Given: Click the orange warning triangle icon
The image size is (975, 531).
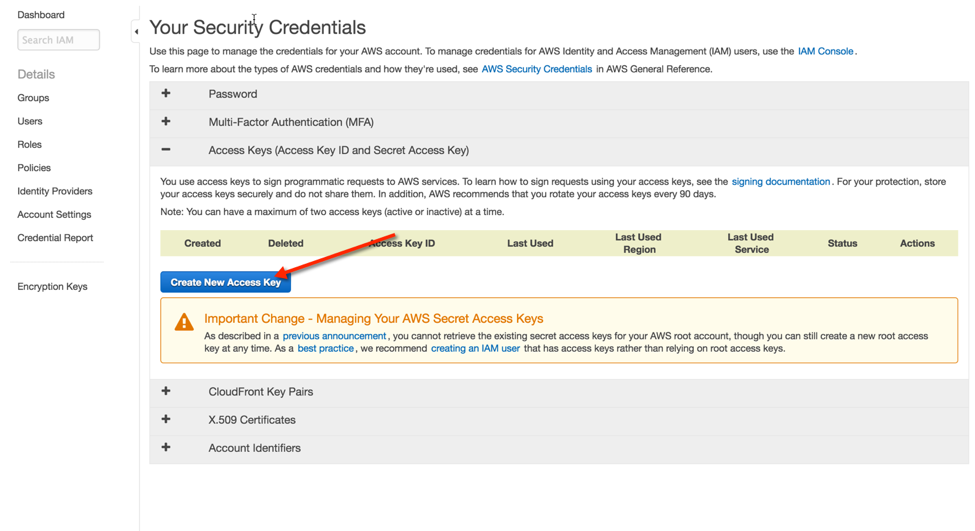Looking at the screenshot, I should [184, 321].
